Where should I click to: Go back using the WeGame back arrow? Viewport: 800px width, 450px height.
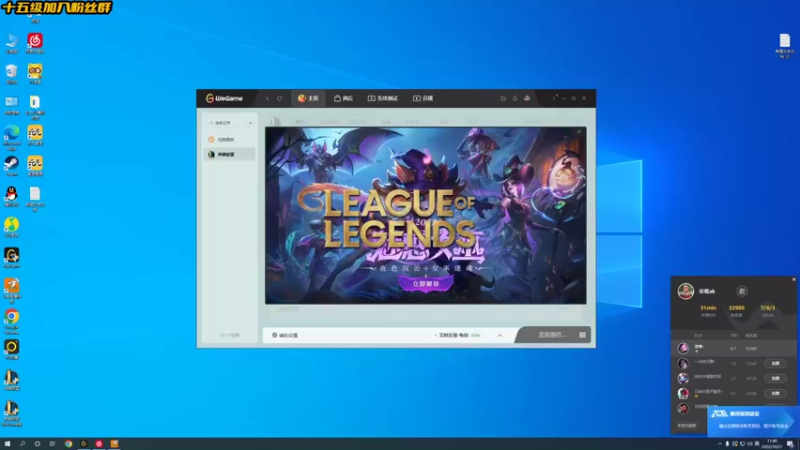[267, 98]
